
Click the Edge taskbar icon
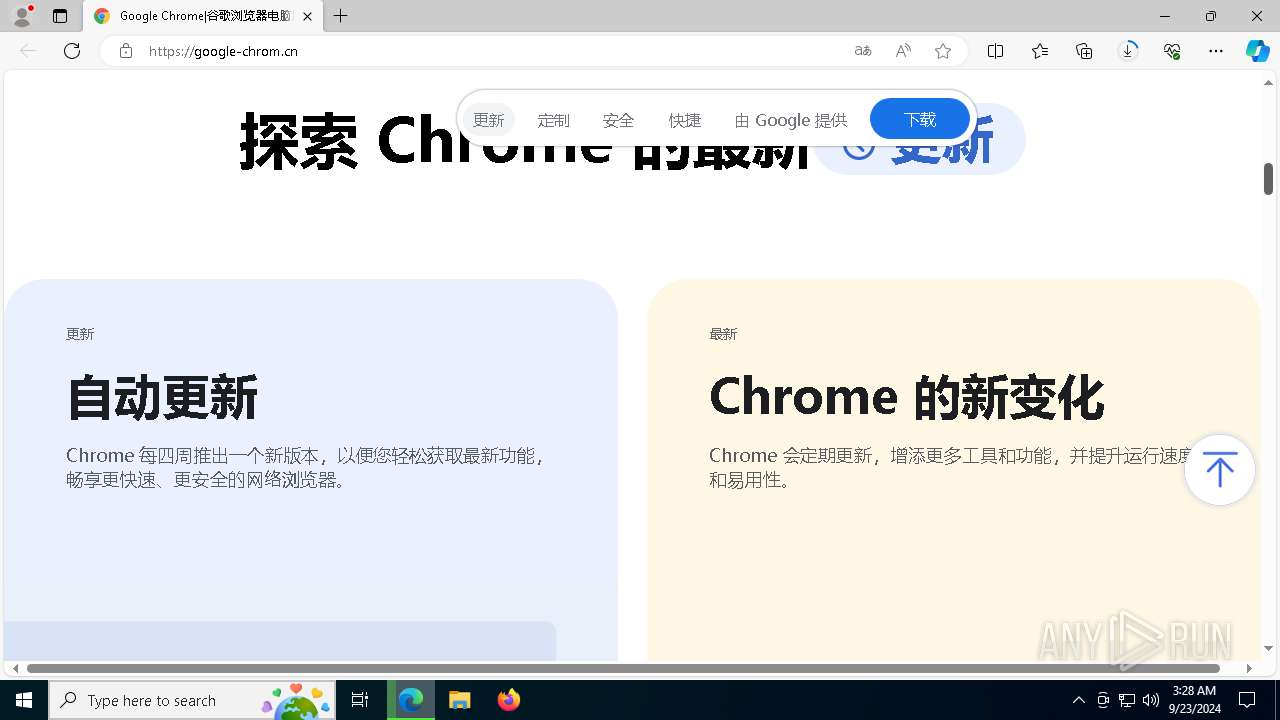pos(411,700)
